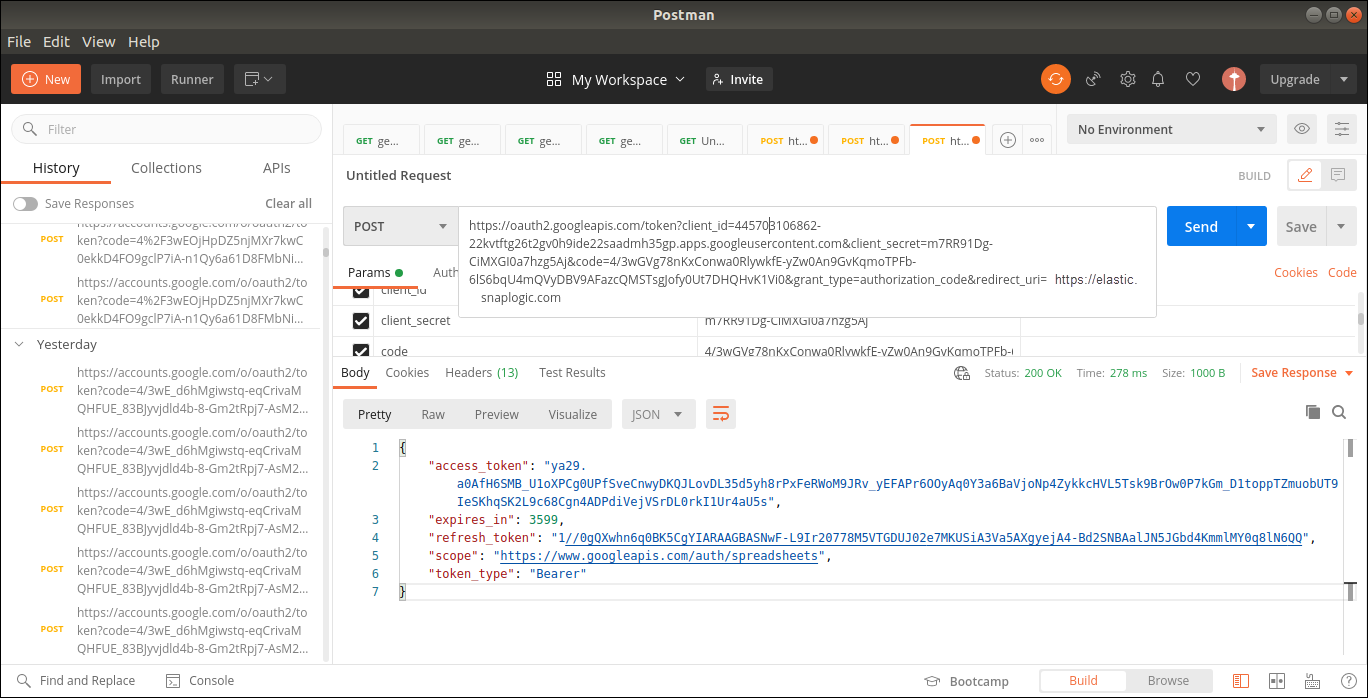Open the tab options ellipsis menu
The width and height of the screenshot is (1368, 698).
point(1037,141)
